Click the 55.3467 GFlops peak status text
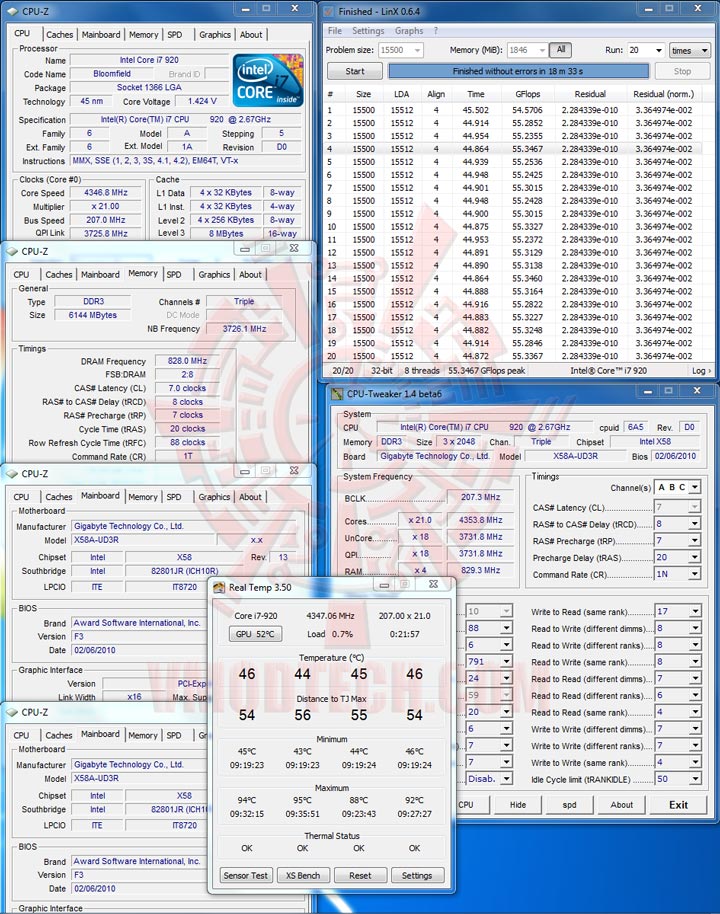 pos(486,371)
